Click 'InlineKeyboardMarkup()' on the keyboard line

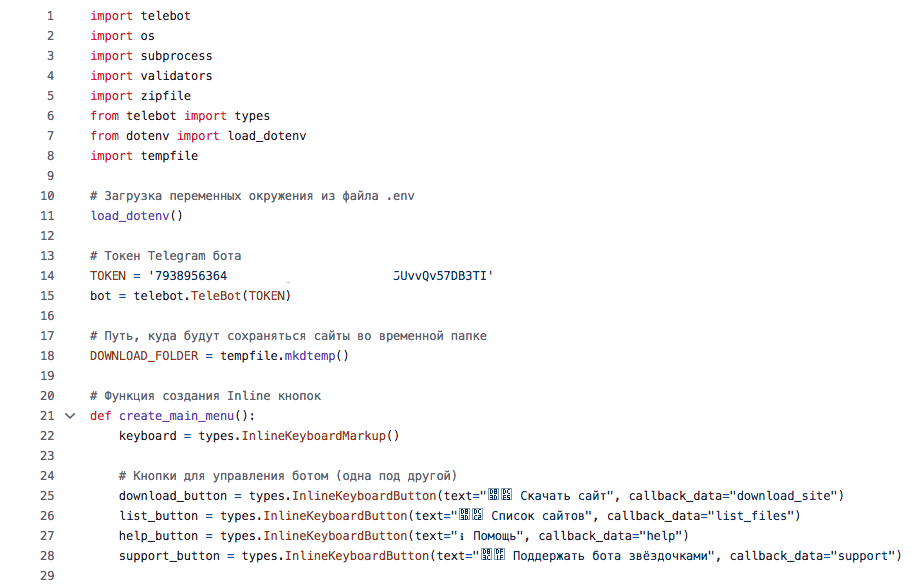coord(316,436)
